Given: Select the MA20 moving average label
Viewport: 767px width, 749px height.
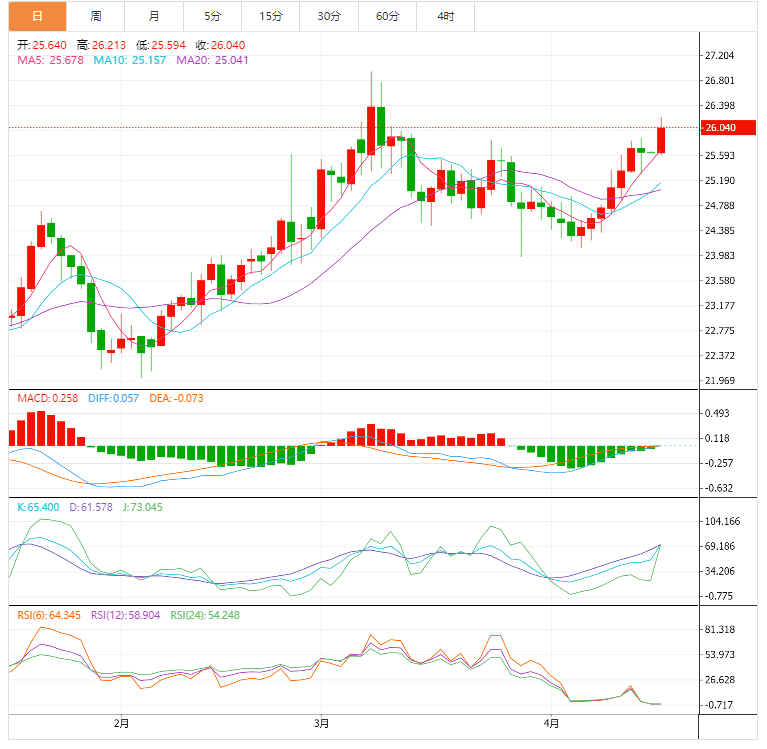Looking at the screenshot, I should [x=212, y=60].
